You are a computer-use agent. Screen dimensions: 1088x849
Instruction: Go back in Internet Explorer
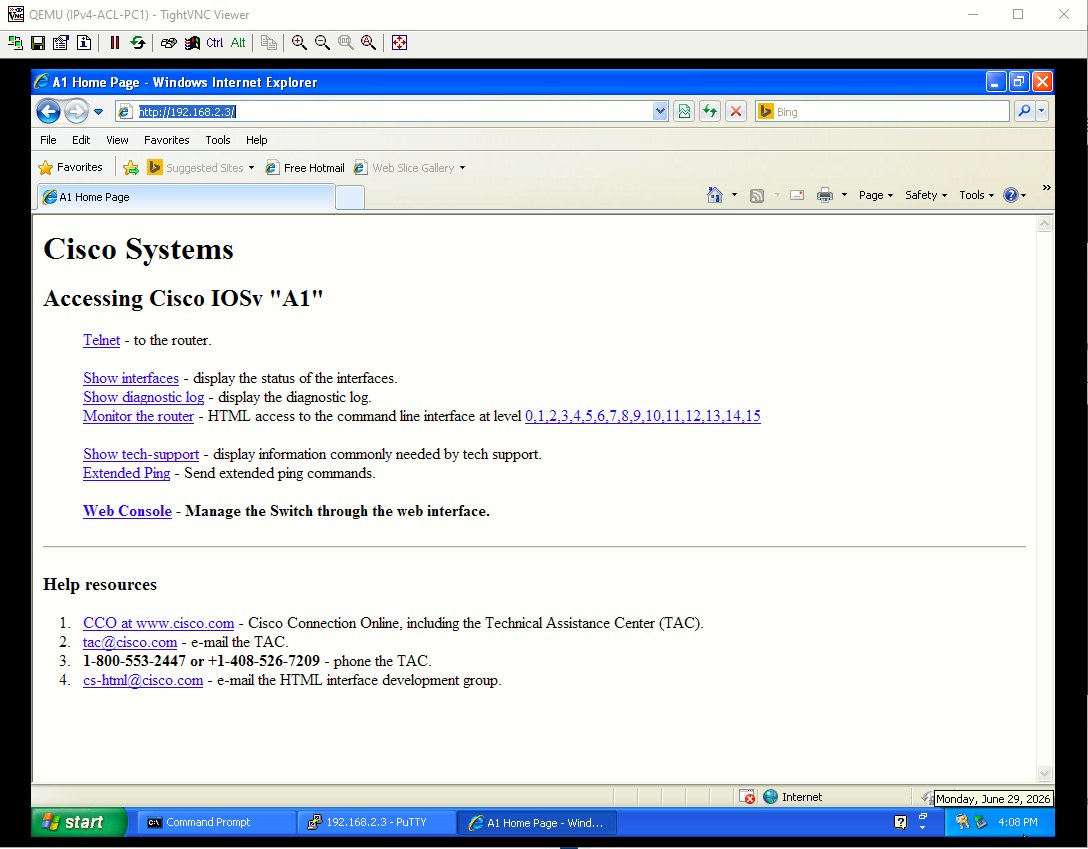tap(49, 111)
